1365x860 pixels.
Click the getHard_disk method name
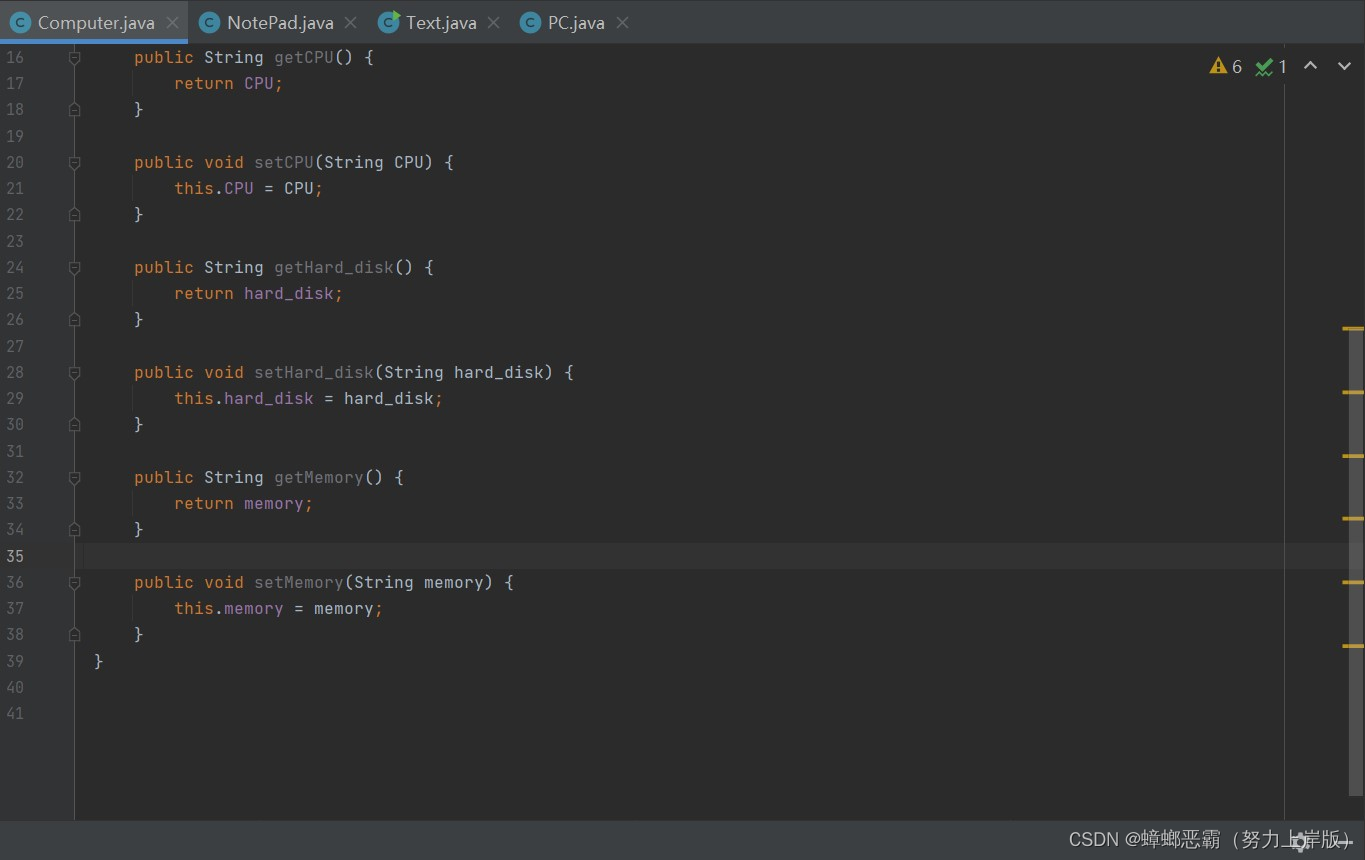334,267
